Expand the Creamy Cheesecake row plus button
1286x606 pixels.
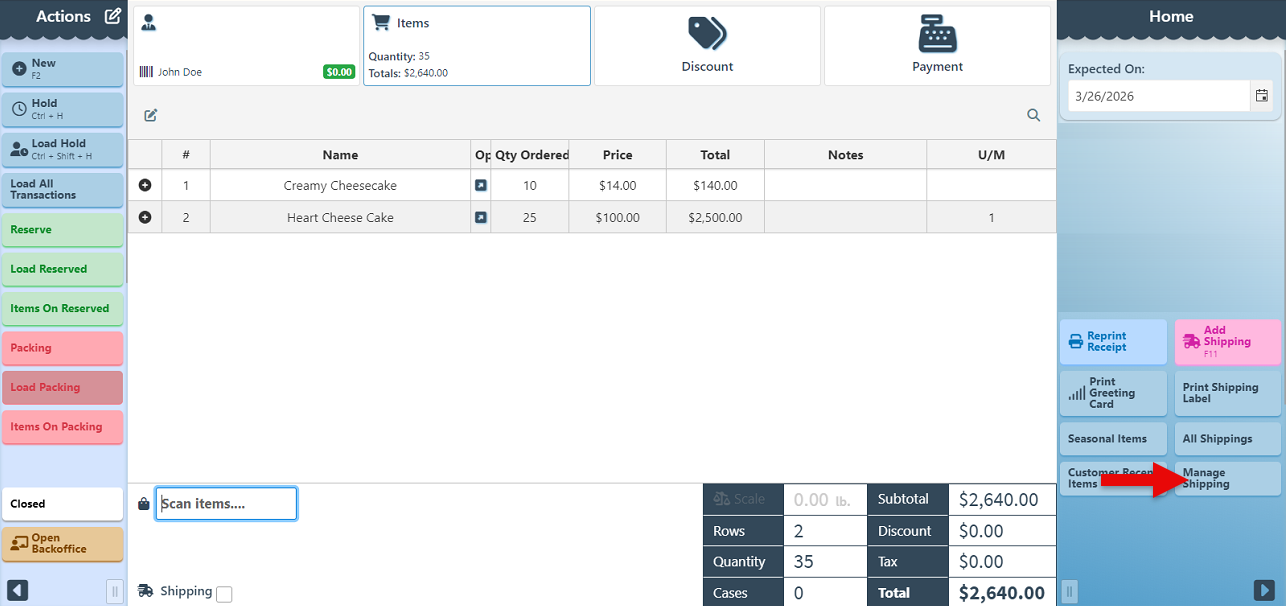coord(145,186)
